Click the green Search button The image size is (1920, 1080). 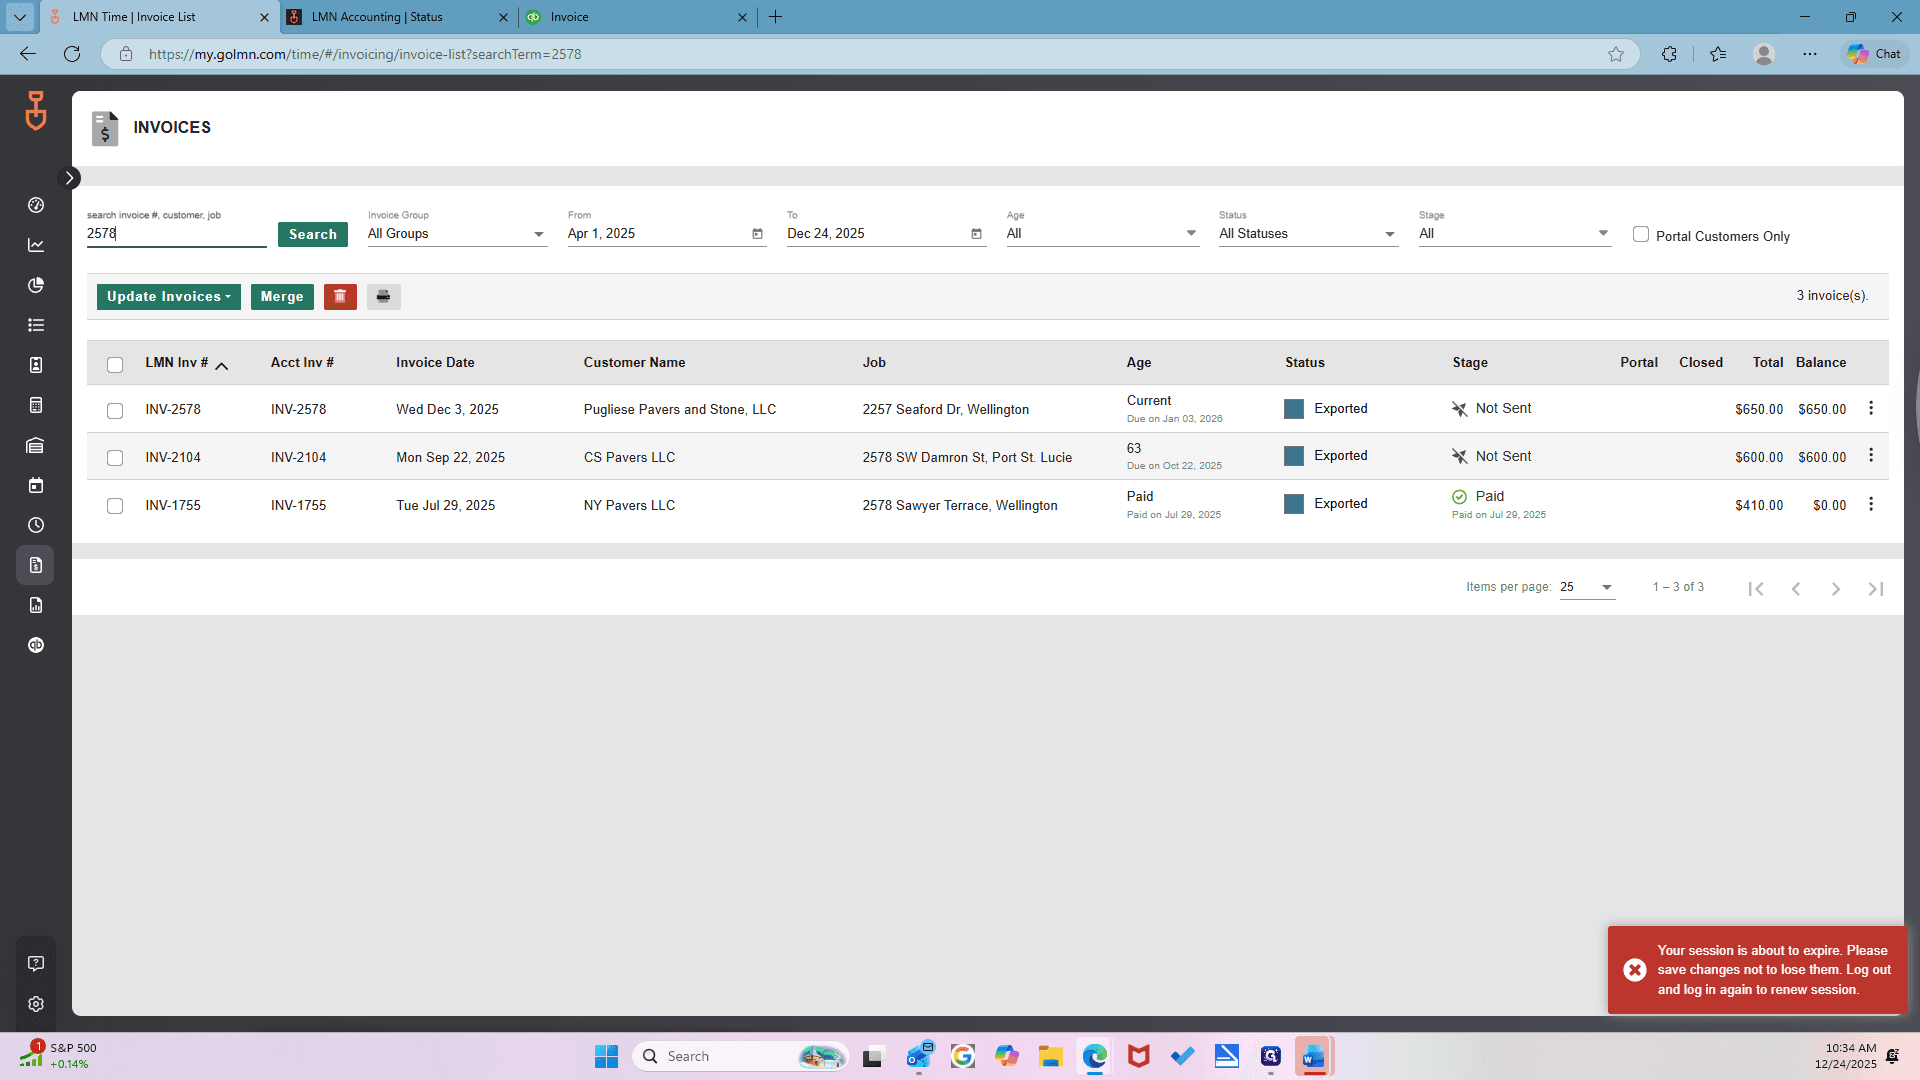(x=313, y=234)
